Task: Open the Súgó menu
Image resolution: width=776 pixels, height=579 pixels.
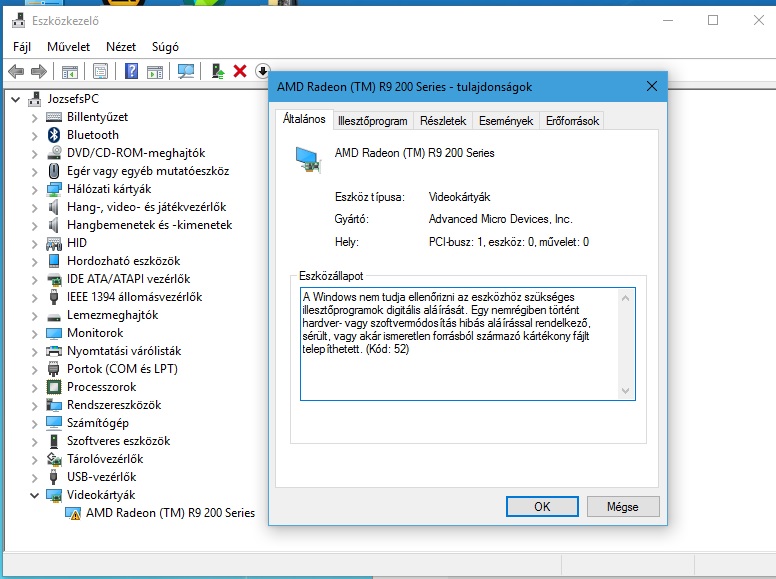Action: pos(165,47)
